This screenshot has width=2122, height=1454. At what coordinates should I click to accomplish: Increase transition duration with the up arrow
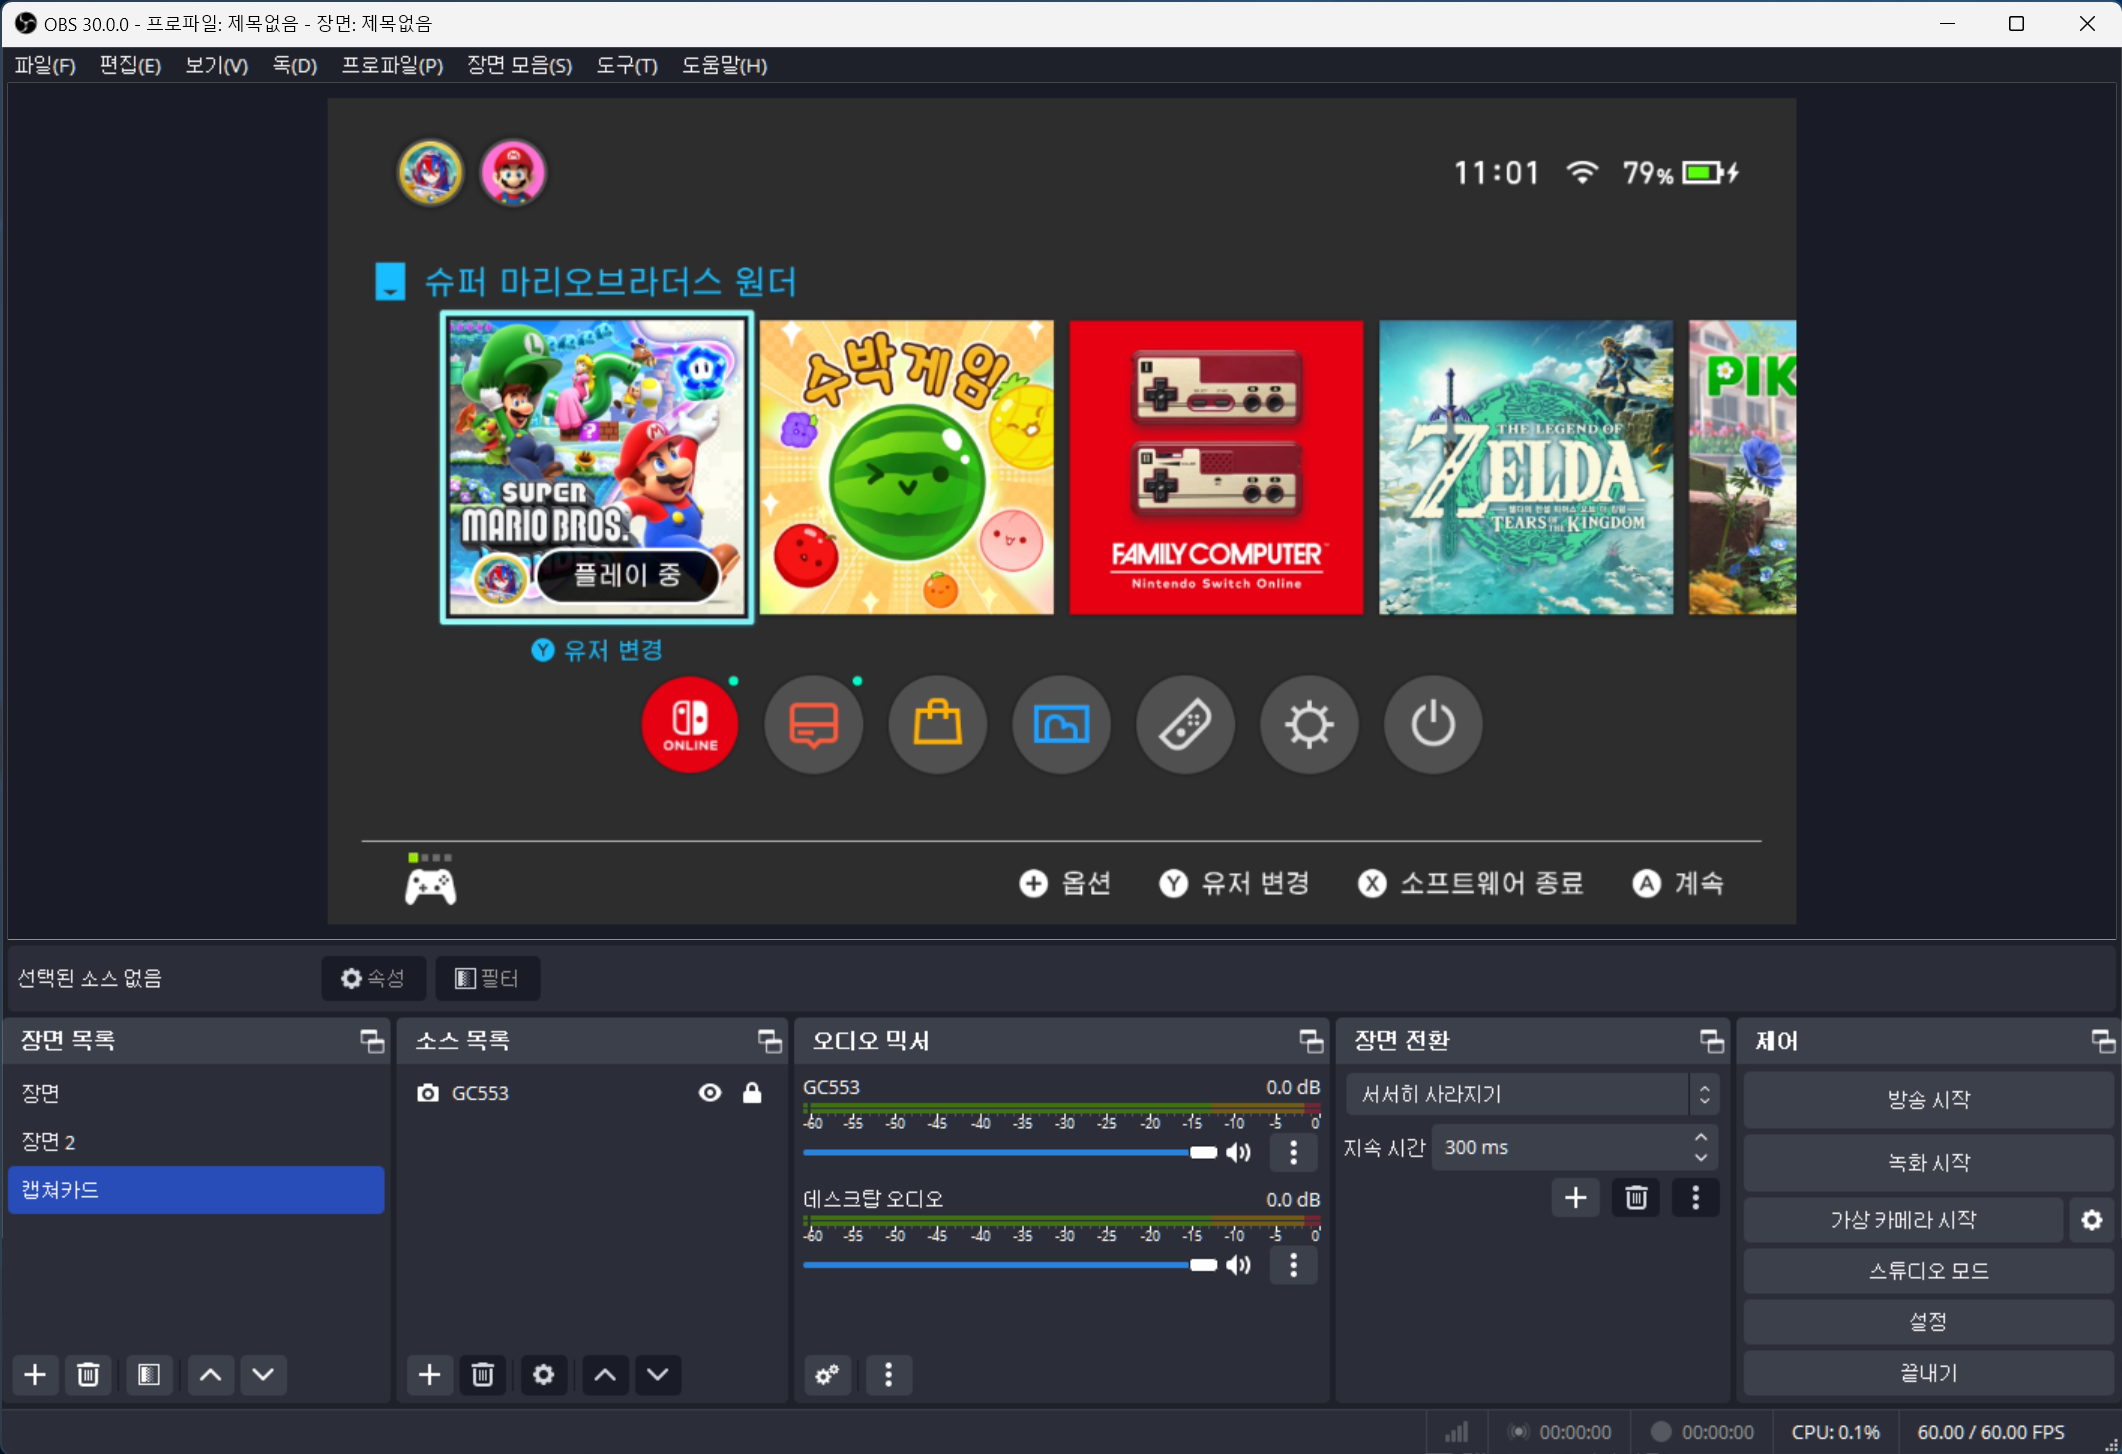pos(1701,1138)
